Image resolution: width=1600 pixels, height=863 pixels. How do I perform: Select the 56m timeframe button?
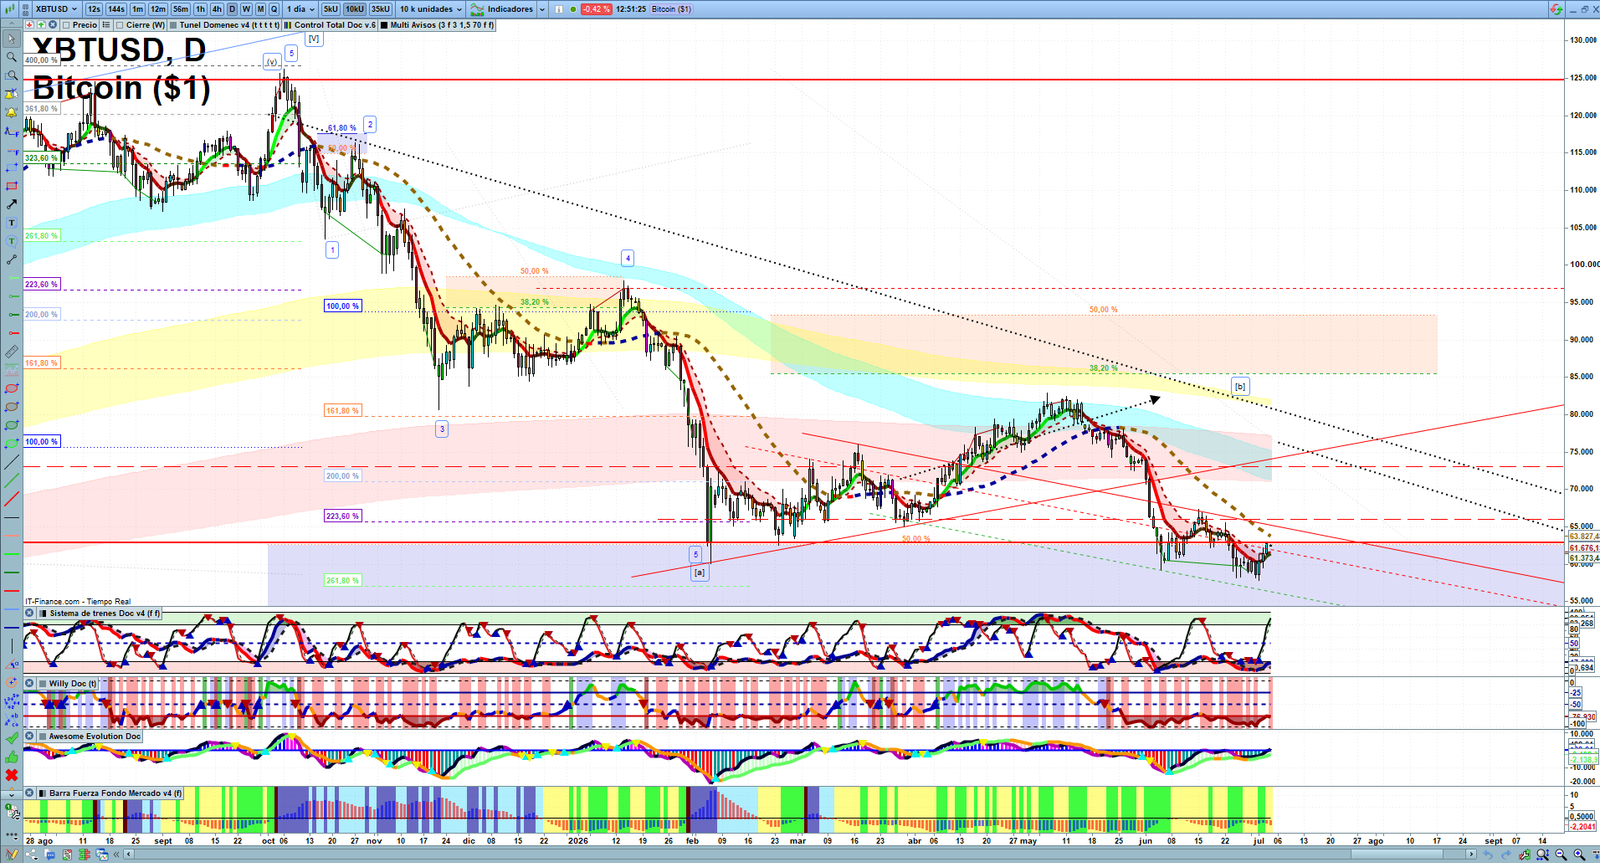(180, 9)
